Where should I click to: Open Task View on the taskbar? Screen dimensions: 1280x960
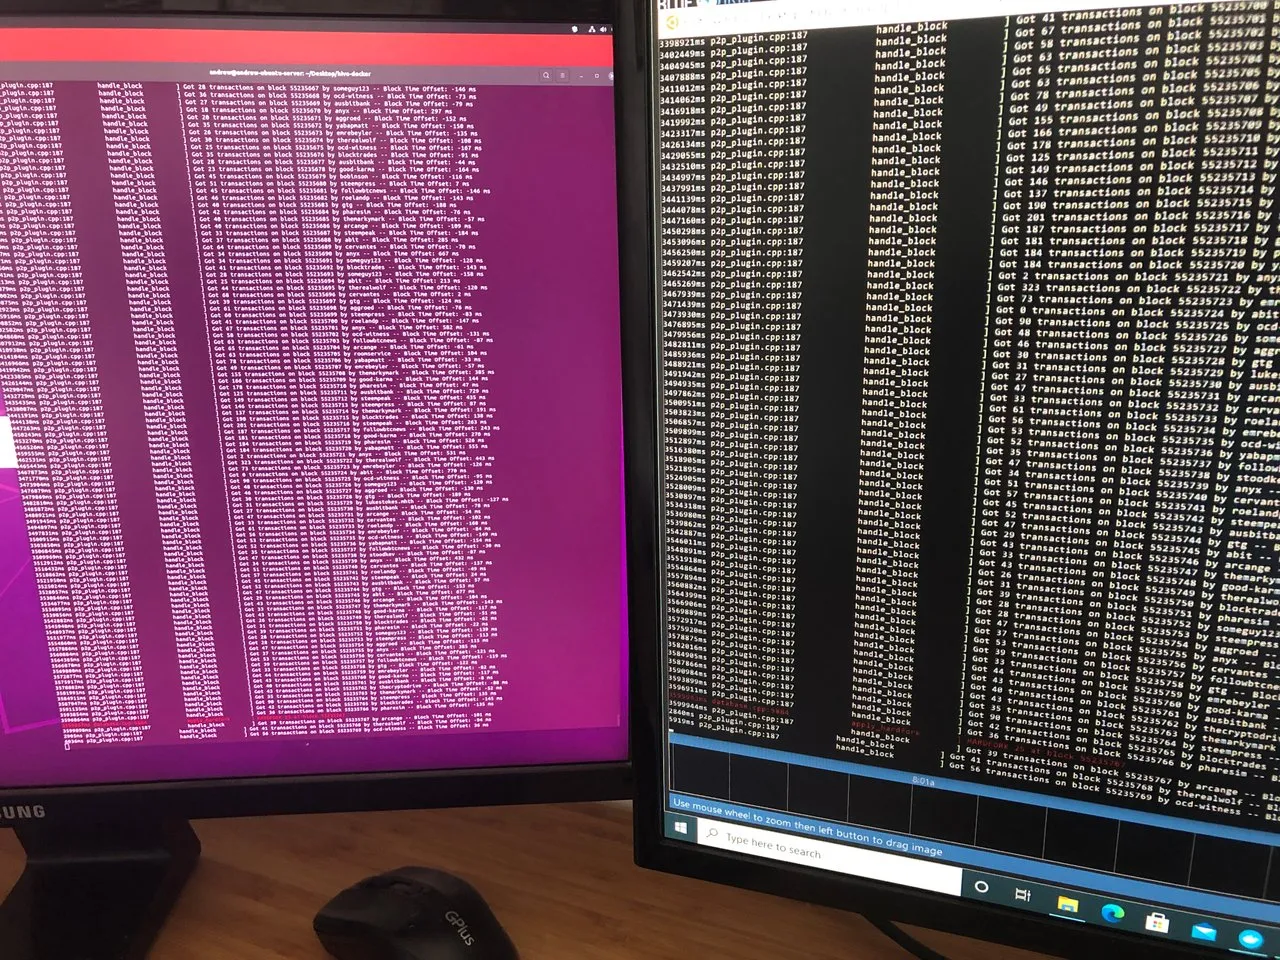point(1023,894)
